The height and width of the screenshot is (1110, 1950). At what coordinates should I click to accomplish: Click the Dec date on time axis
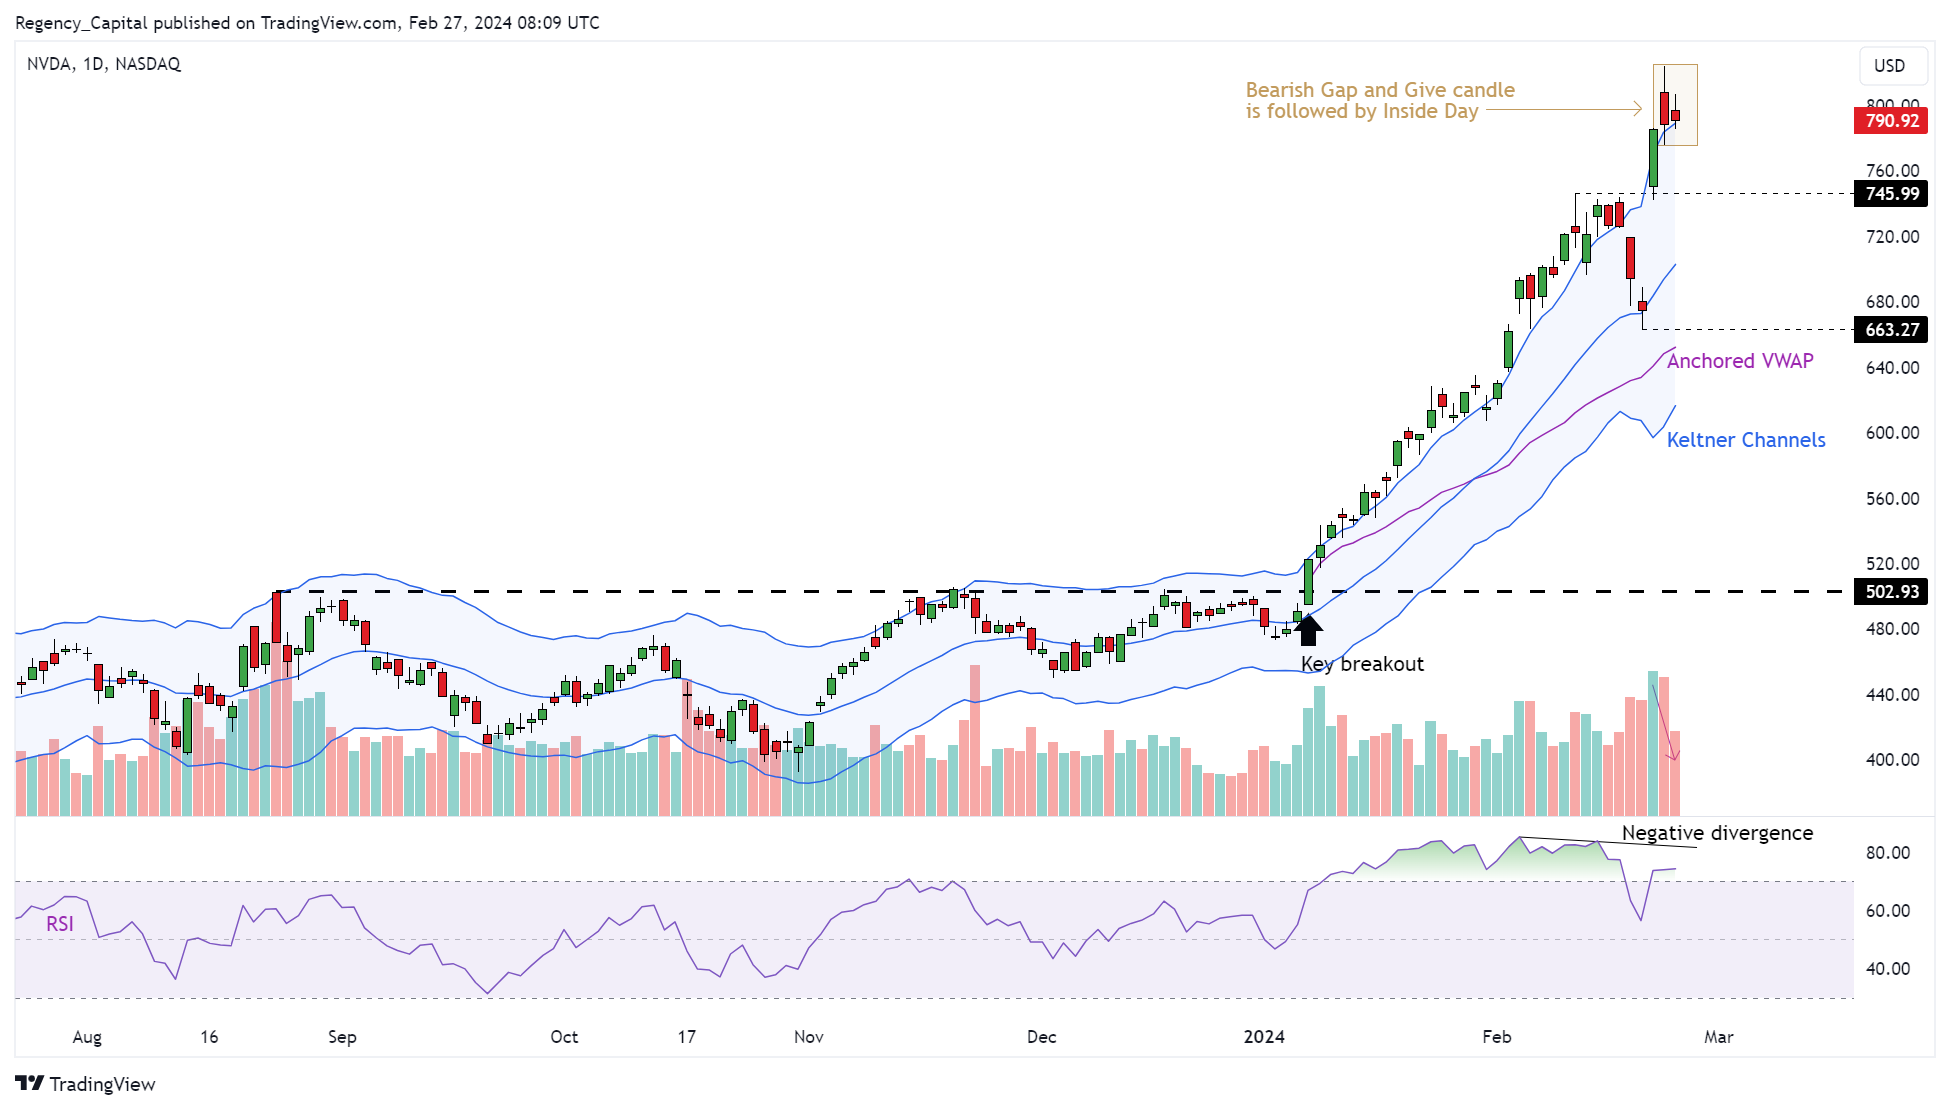coord(1041,1037)
